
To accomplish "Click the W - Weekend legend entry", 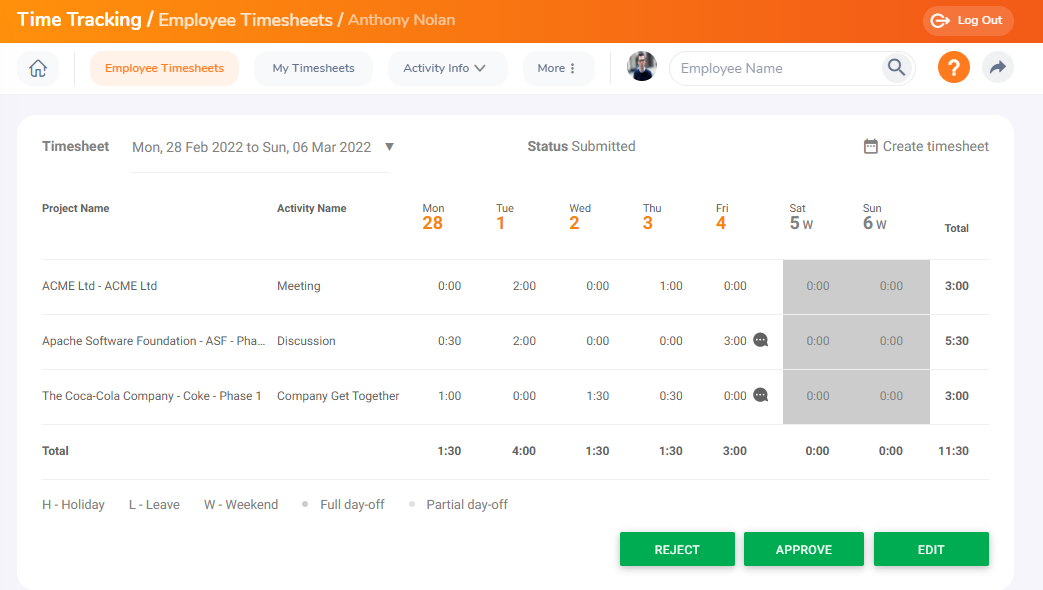I will pos(241,505).
